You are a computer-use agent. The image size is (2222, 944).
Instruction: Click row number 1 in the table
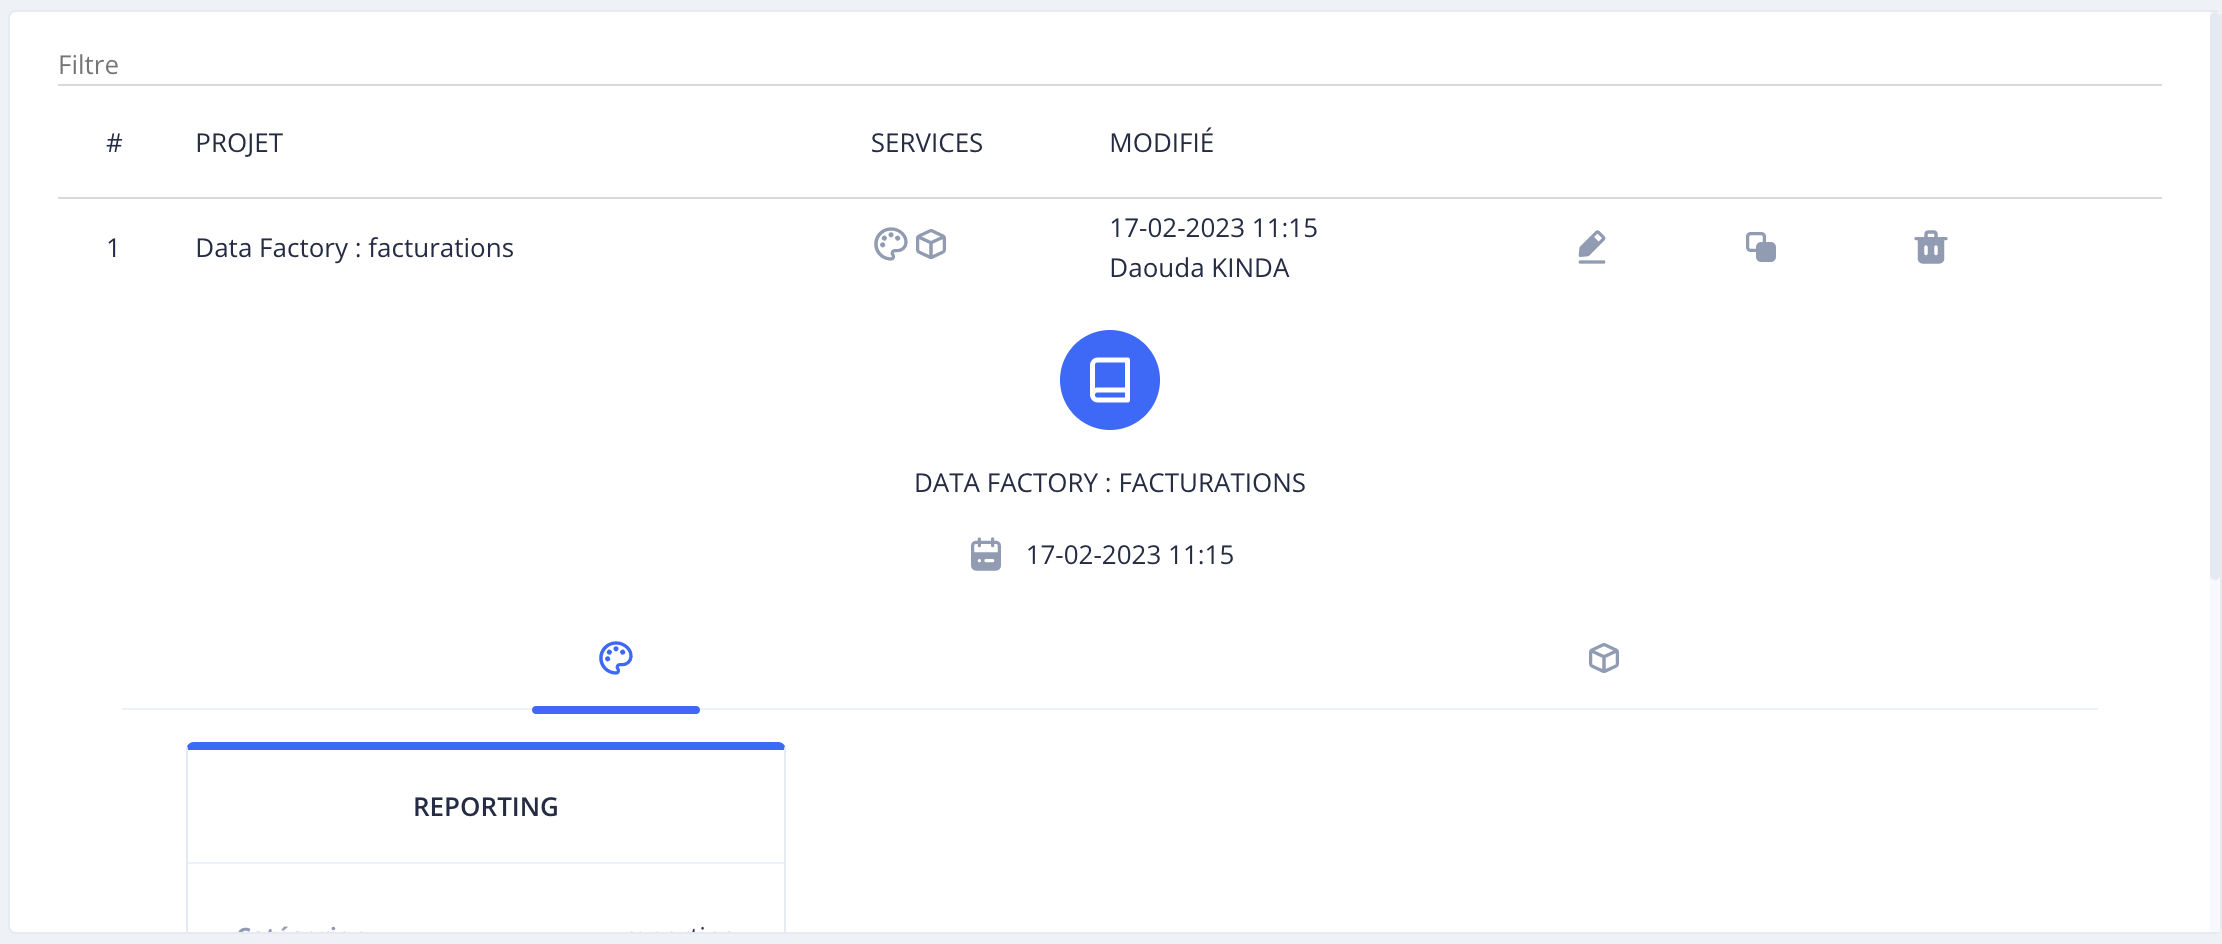coord(113,248)
